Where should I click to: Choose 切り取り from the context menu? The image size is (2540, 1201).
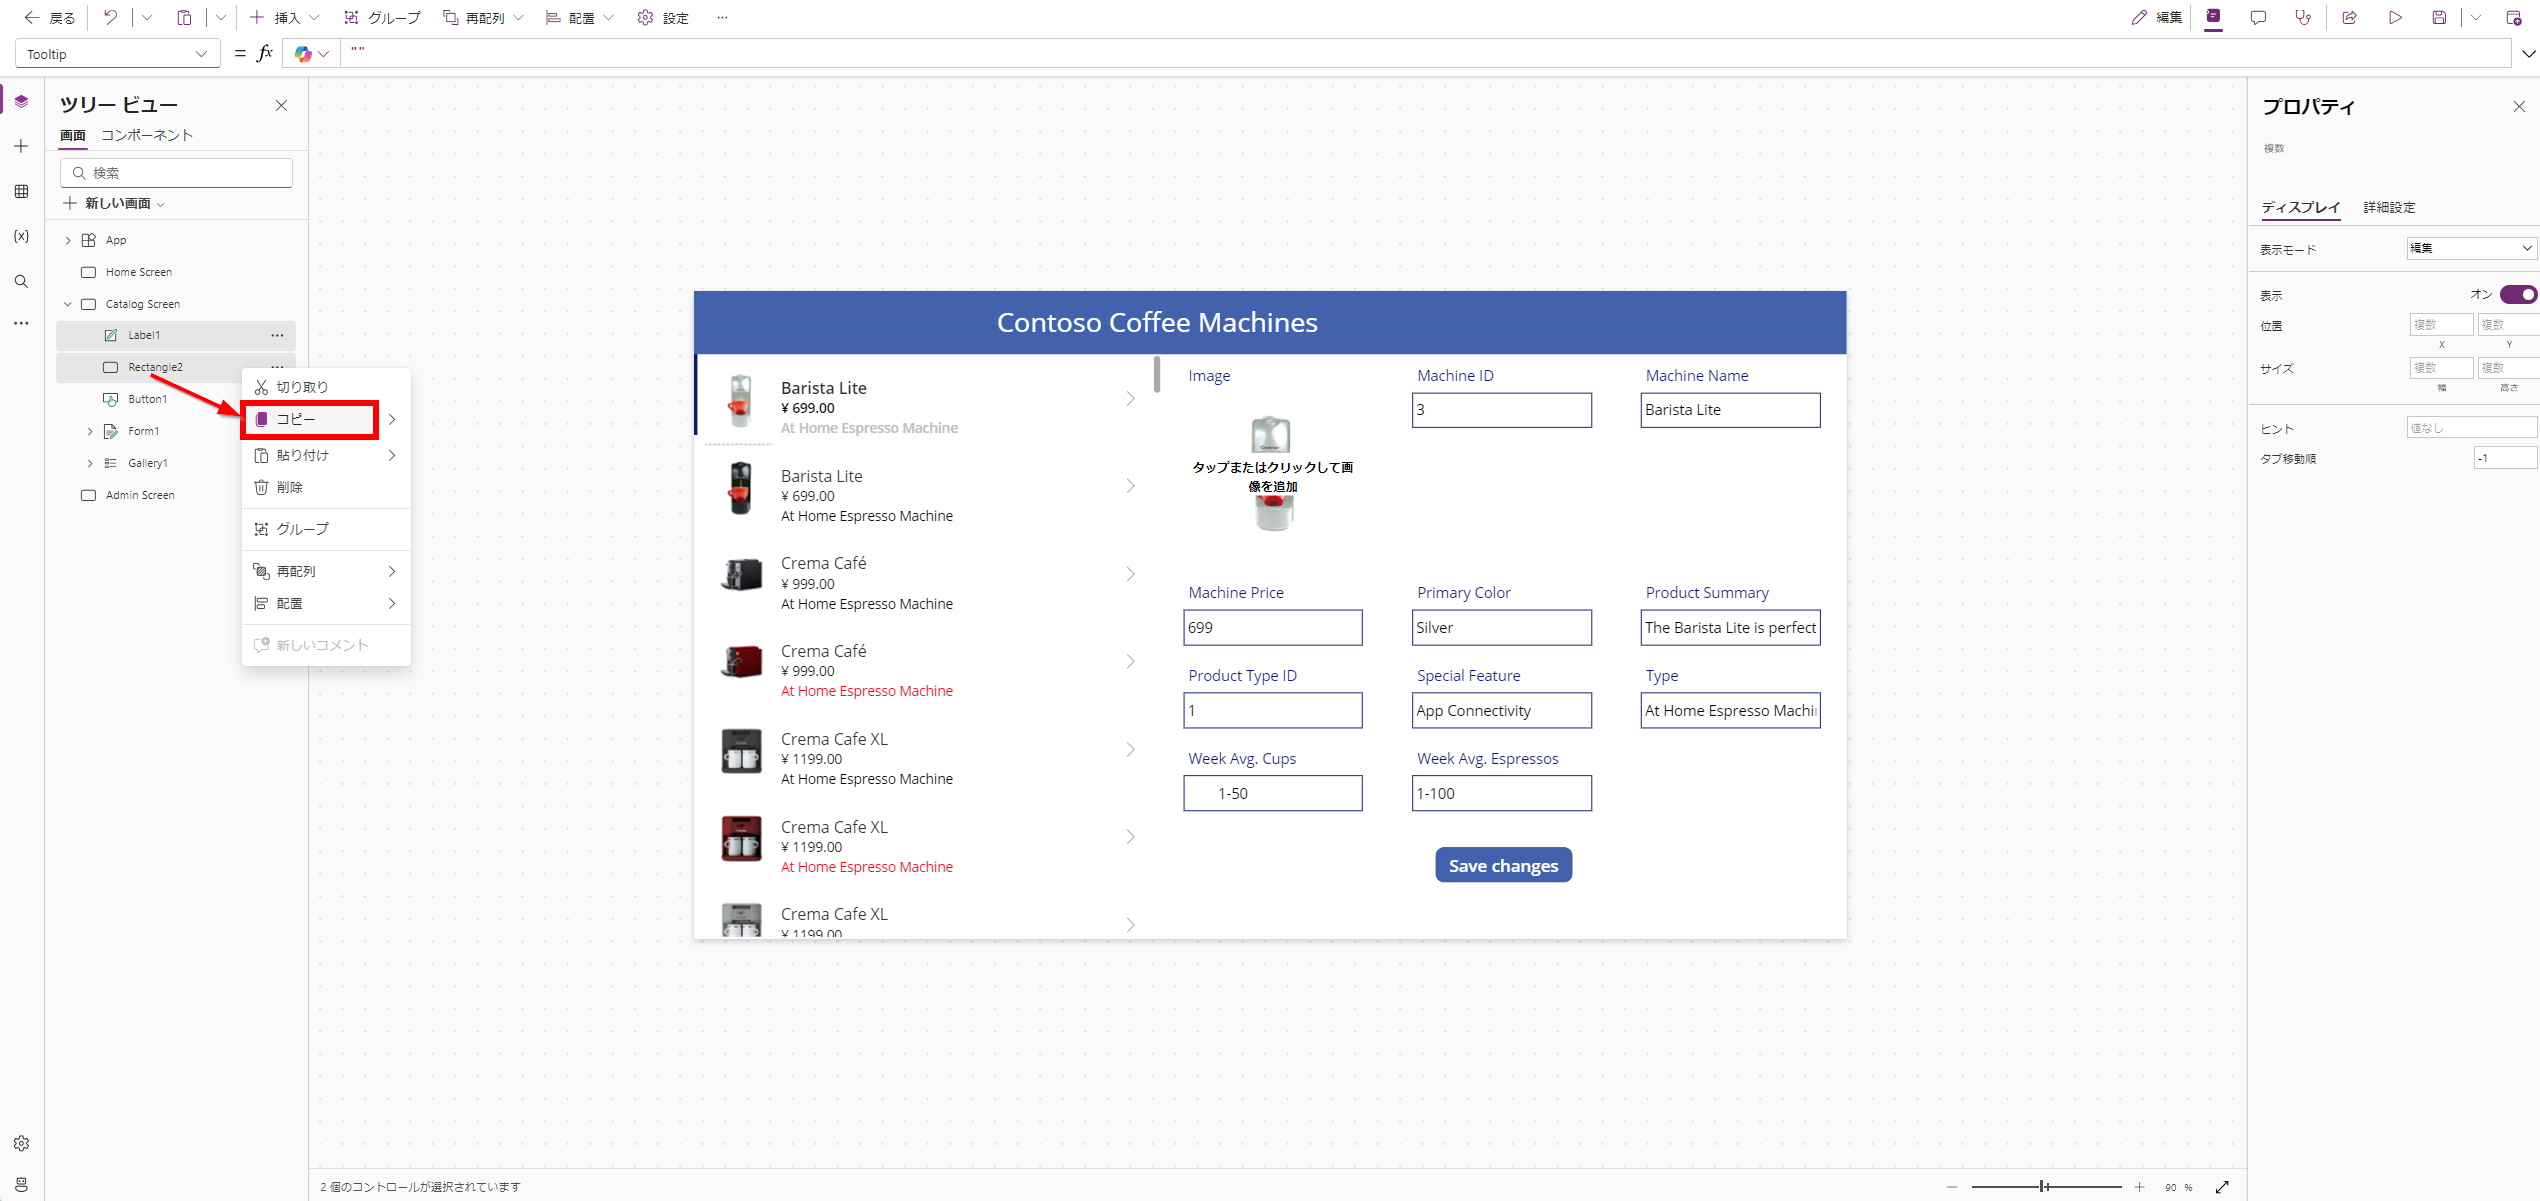pos(326,387)
